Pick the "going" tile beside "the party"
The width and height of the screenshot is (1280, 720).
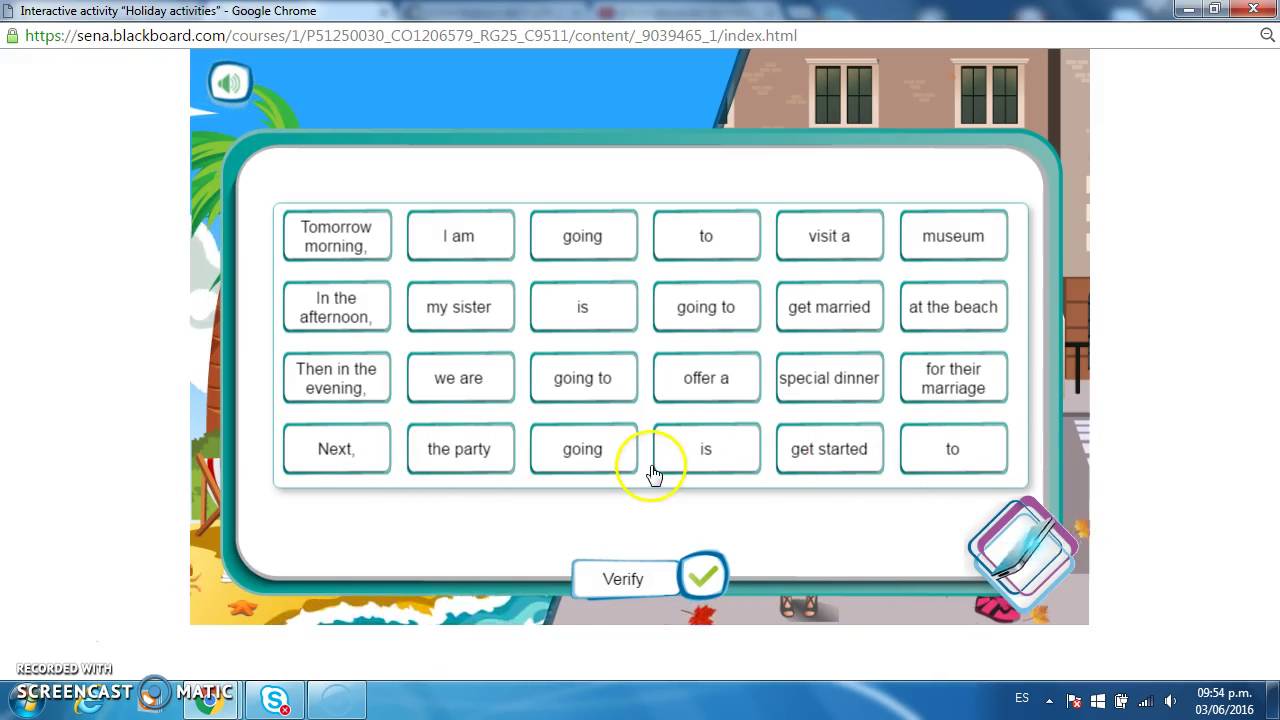[x=583, y=449]
